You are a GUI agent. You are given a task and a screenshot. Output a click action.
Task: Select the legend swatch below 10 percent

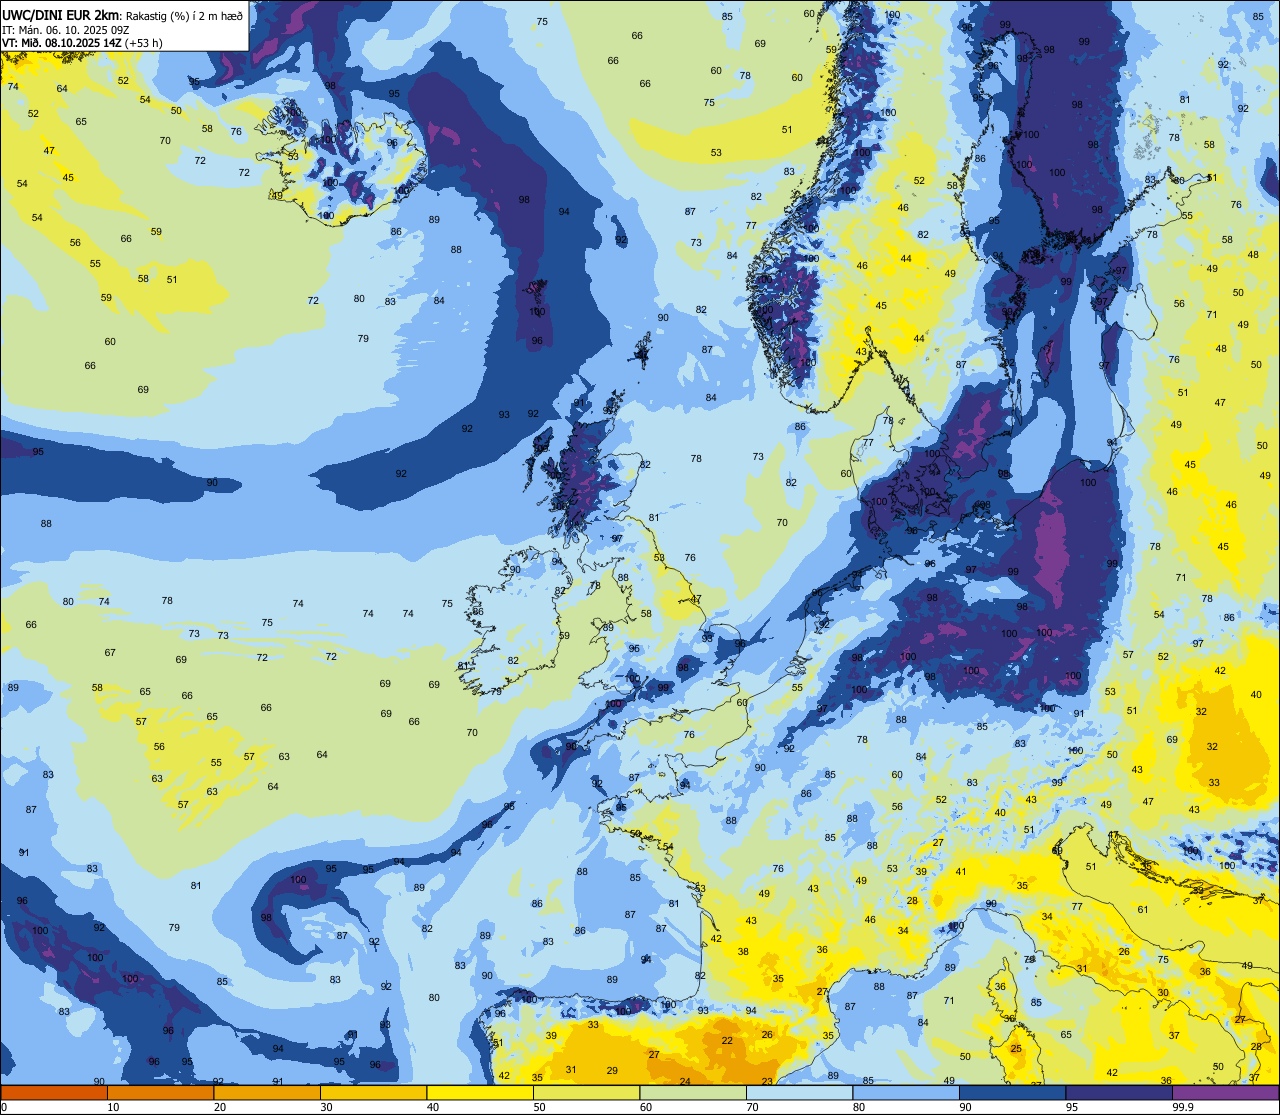tap(54, 1093)
